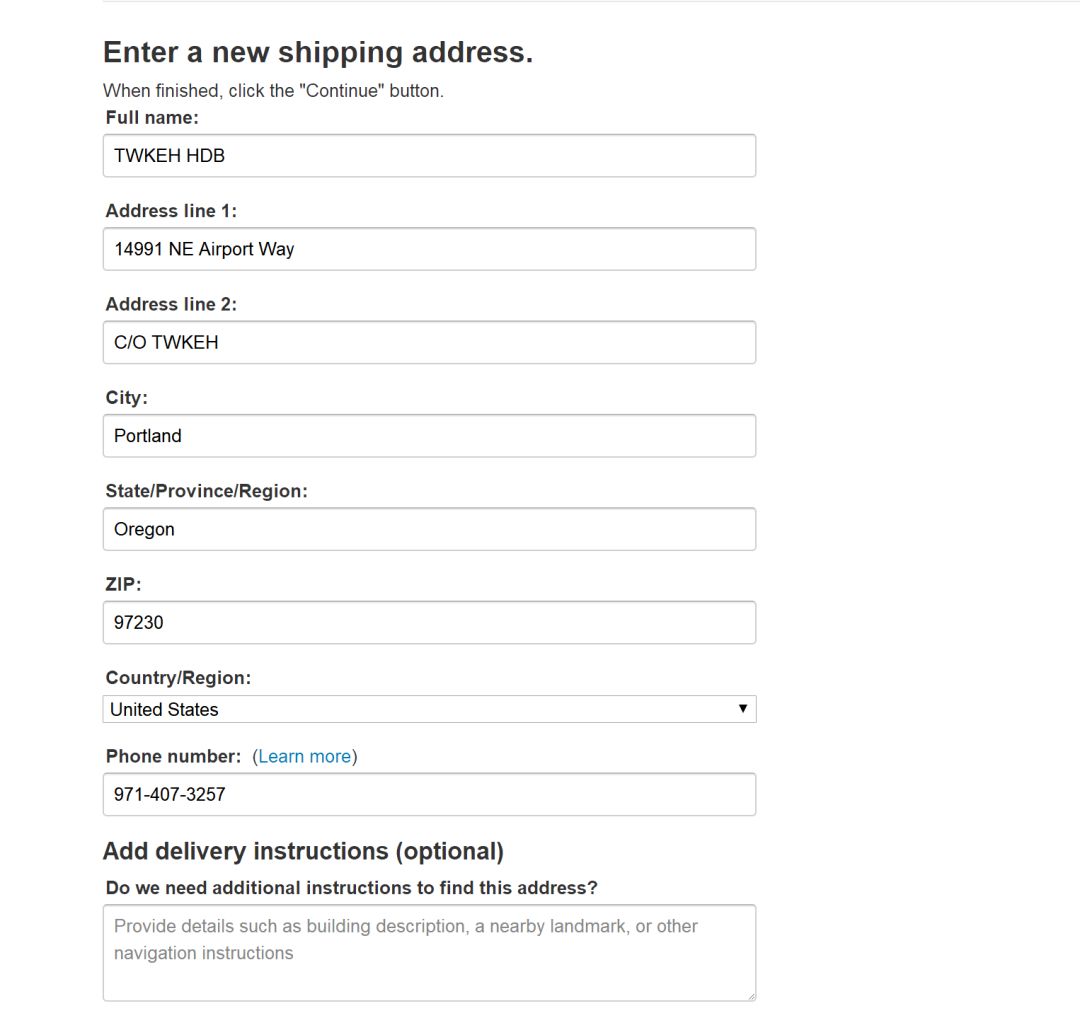
Task: Click the "State/Province/Region:" label
Action: click(206, 491)
